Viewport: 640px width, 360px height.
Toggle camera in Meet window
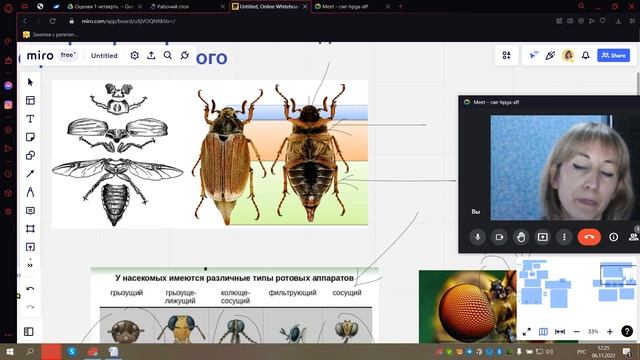point(499,237)
